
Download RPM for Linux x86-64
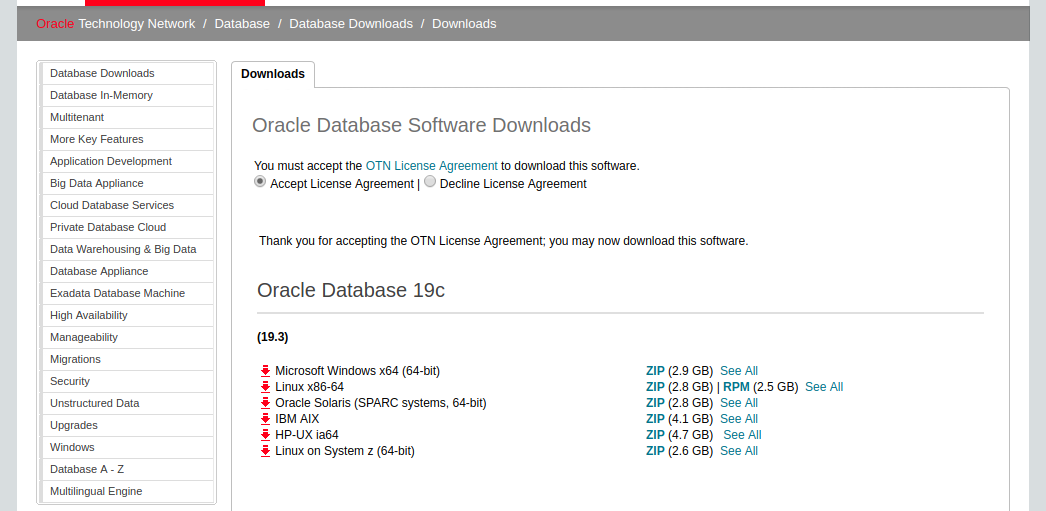736,387
